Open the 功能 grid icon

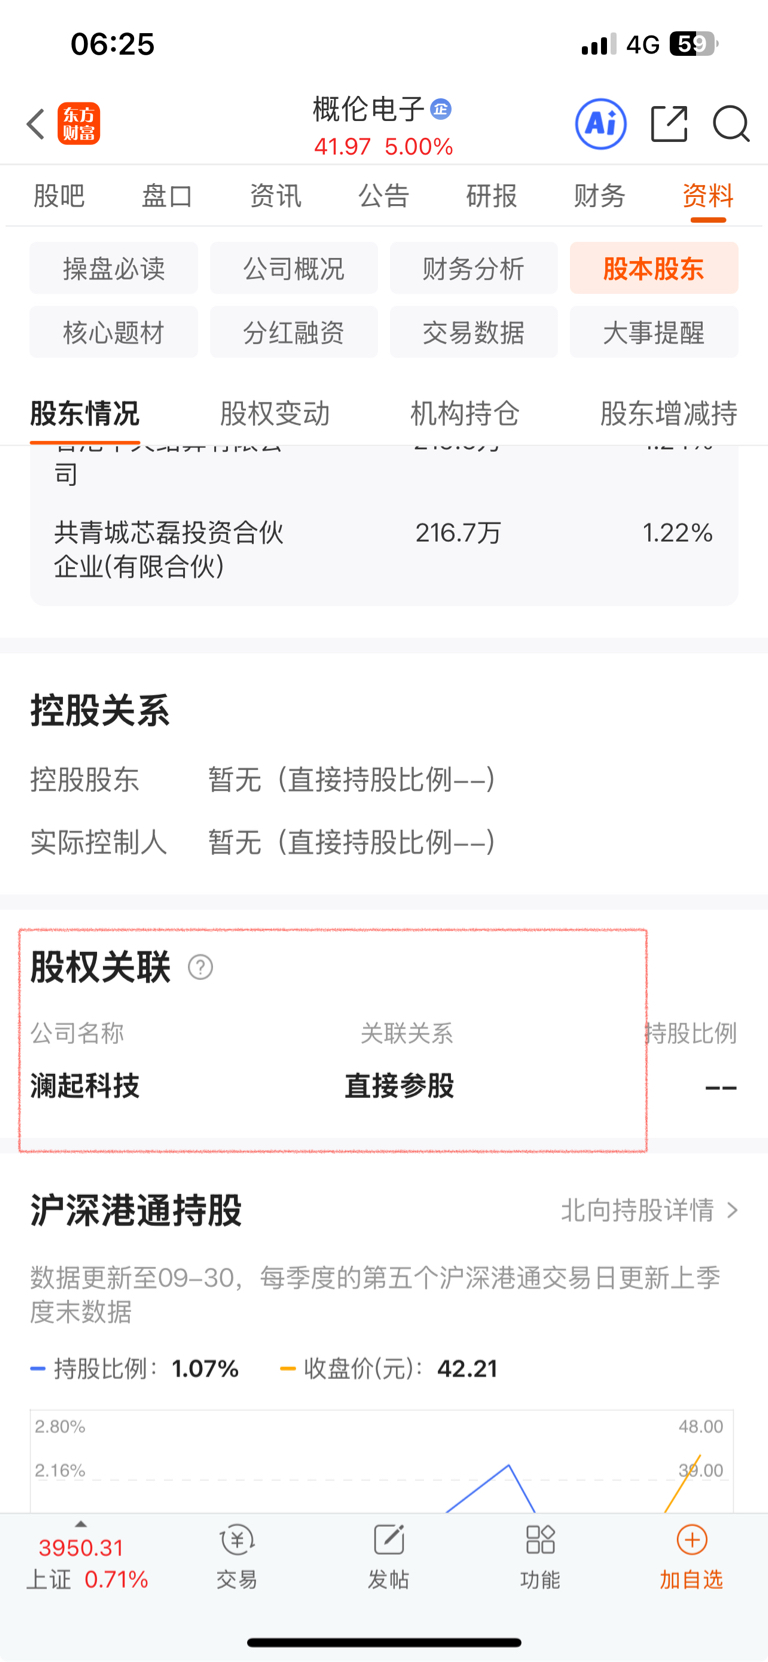coord(540,1557)
